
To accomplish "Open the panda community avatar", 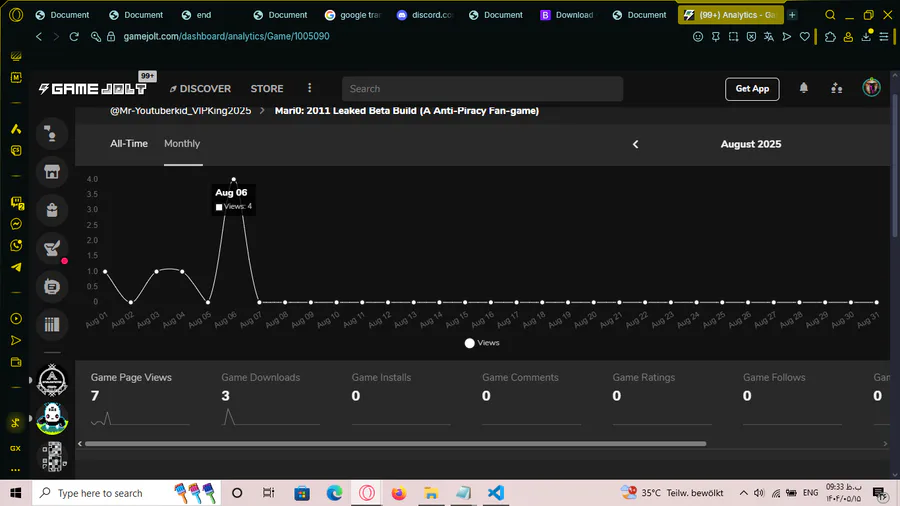I will coord(52,418).
